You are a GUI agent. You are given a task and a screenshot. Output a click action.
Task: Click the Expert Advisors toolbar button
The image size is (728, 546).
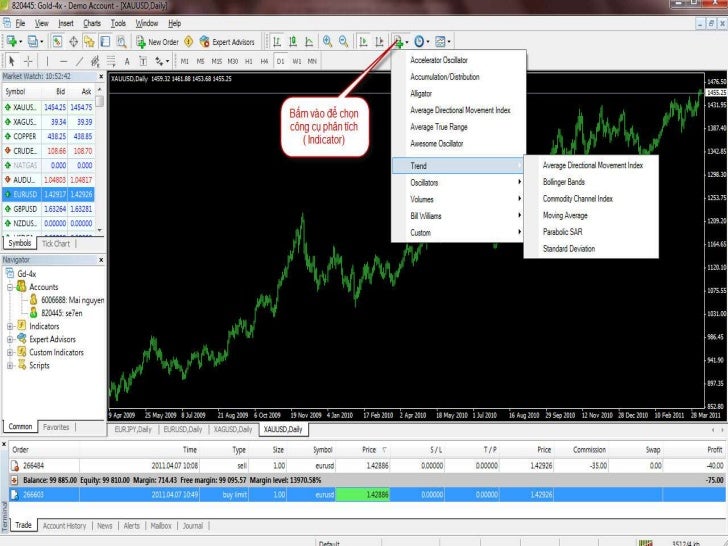coord(227,42)
